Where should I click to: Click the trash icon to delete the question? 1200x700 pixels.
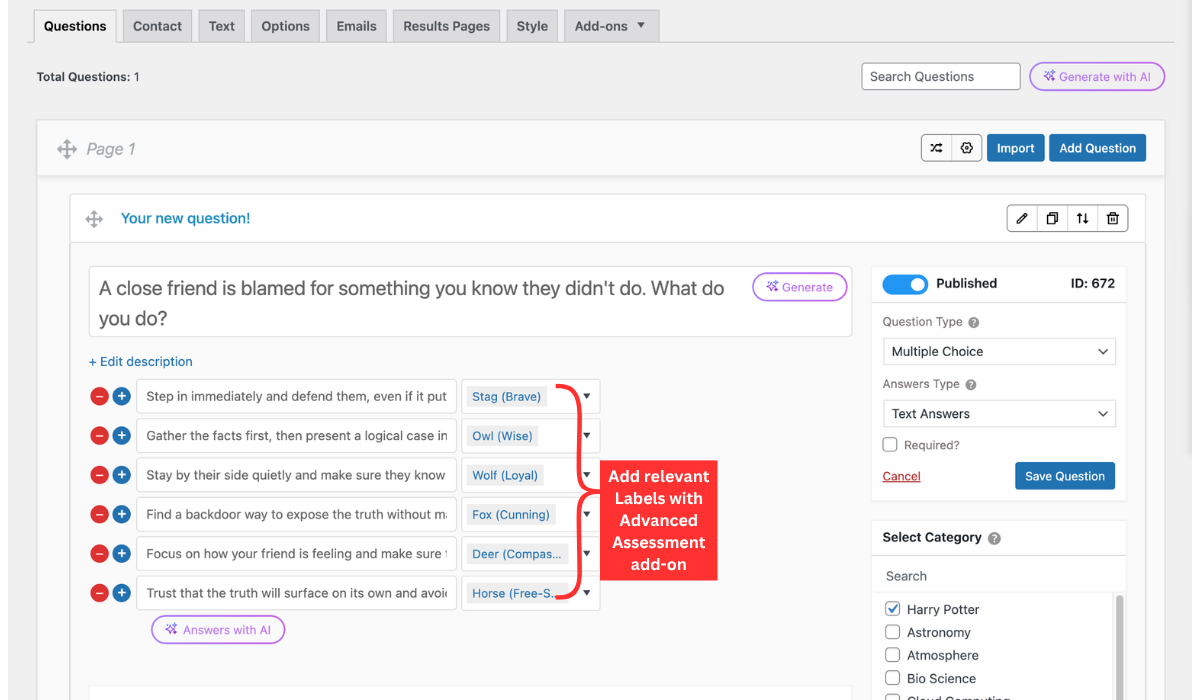coord(1113,219)
